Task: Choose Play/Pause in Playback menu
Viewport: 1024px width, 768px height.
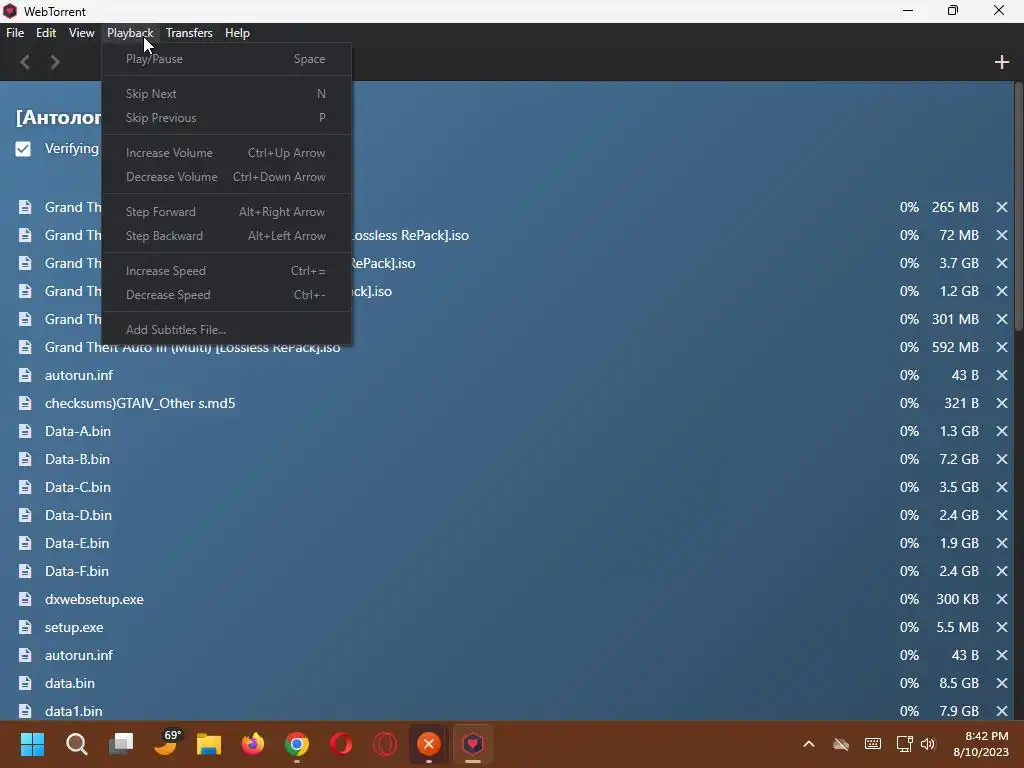Action: click(x=226, y=59)
